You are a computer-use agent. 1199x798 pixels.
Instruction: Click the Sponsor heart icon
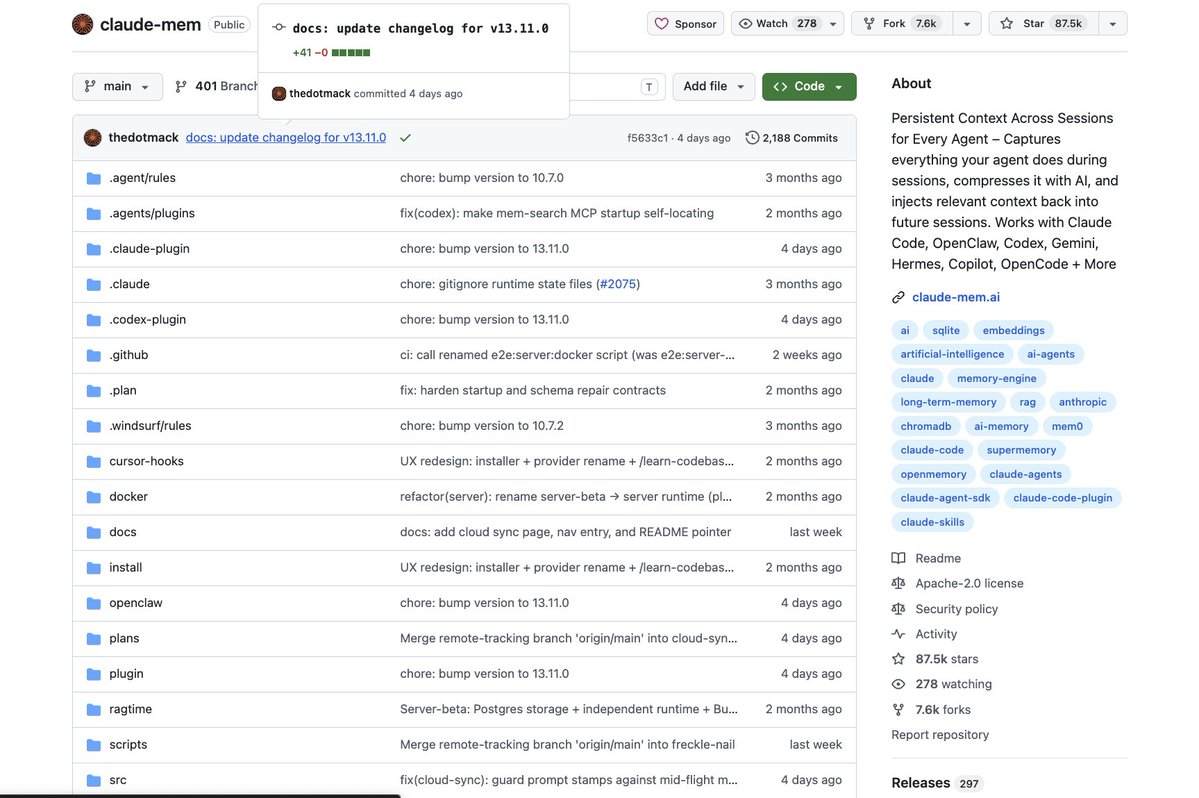[x=662, y=24]
